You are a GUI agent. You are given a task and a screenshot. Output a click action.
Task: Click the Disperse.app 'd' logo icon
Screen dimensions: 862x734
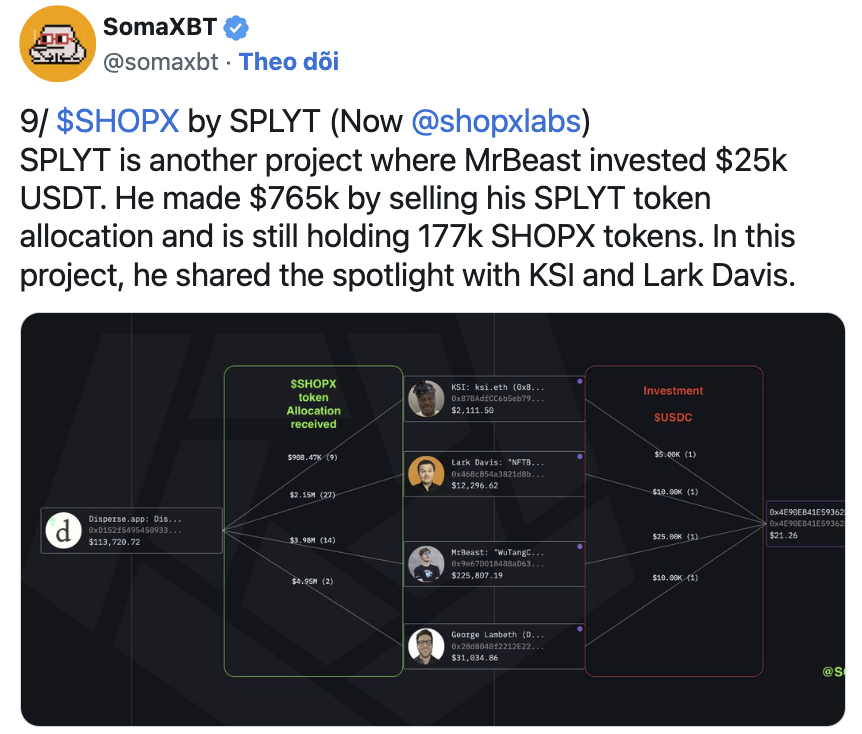pos(64,531)
